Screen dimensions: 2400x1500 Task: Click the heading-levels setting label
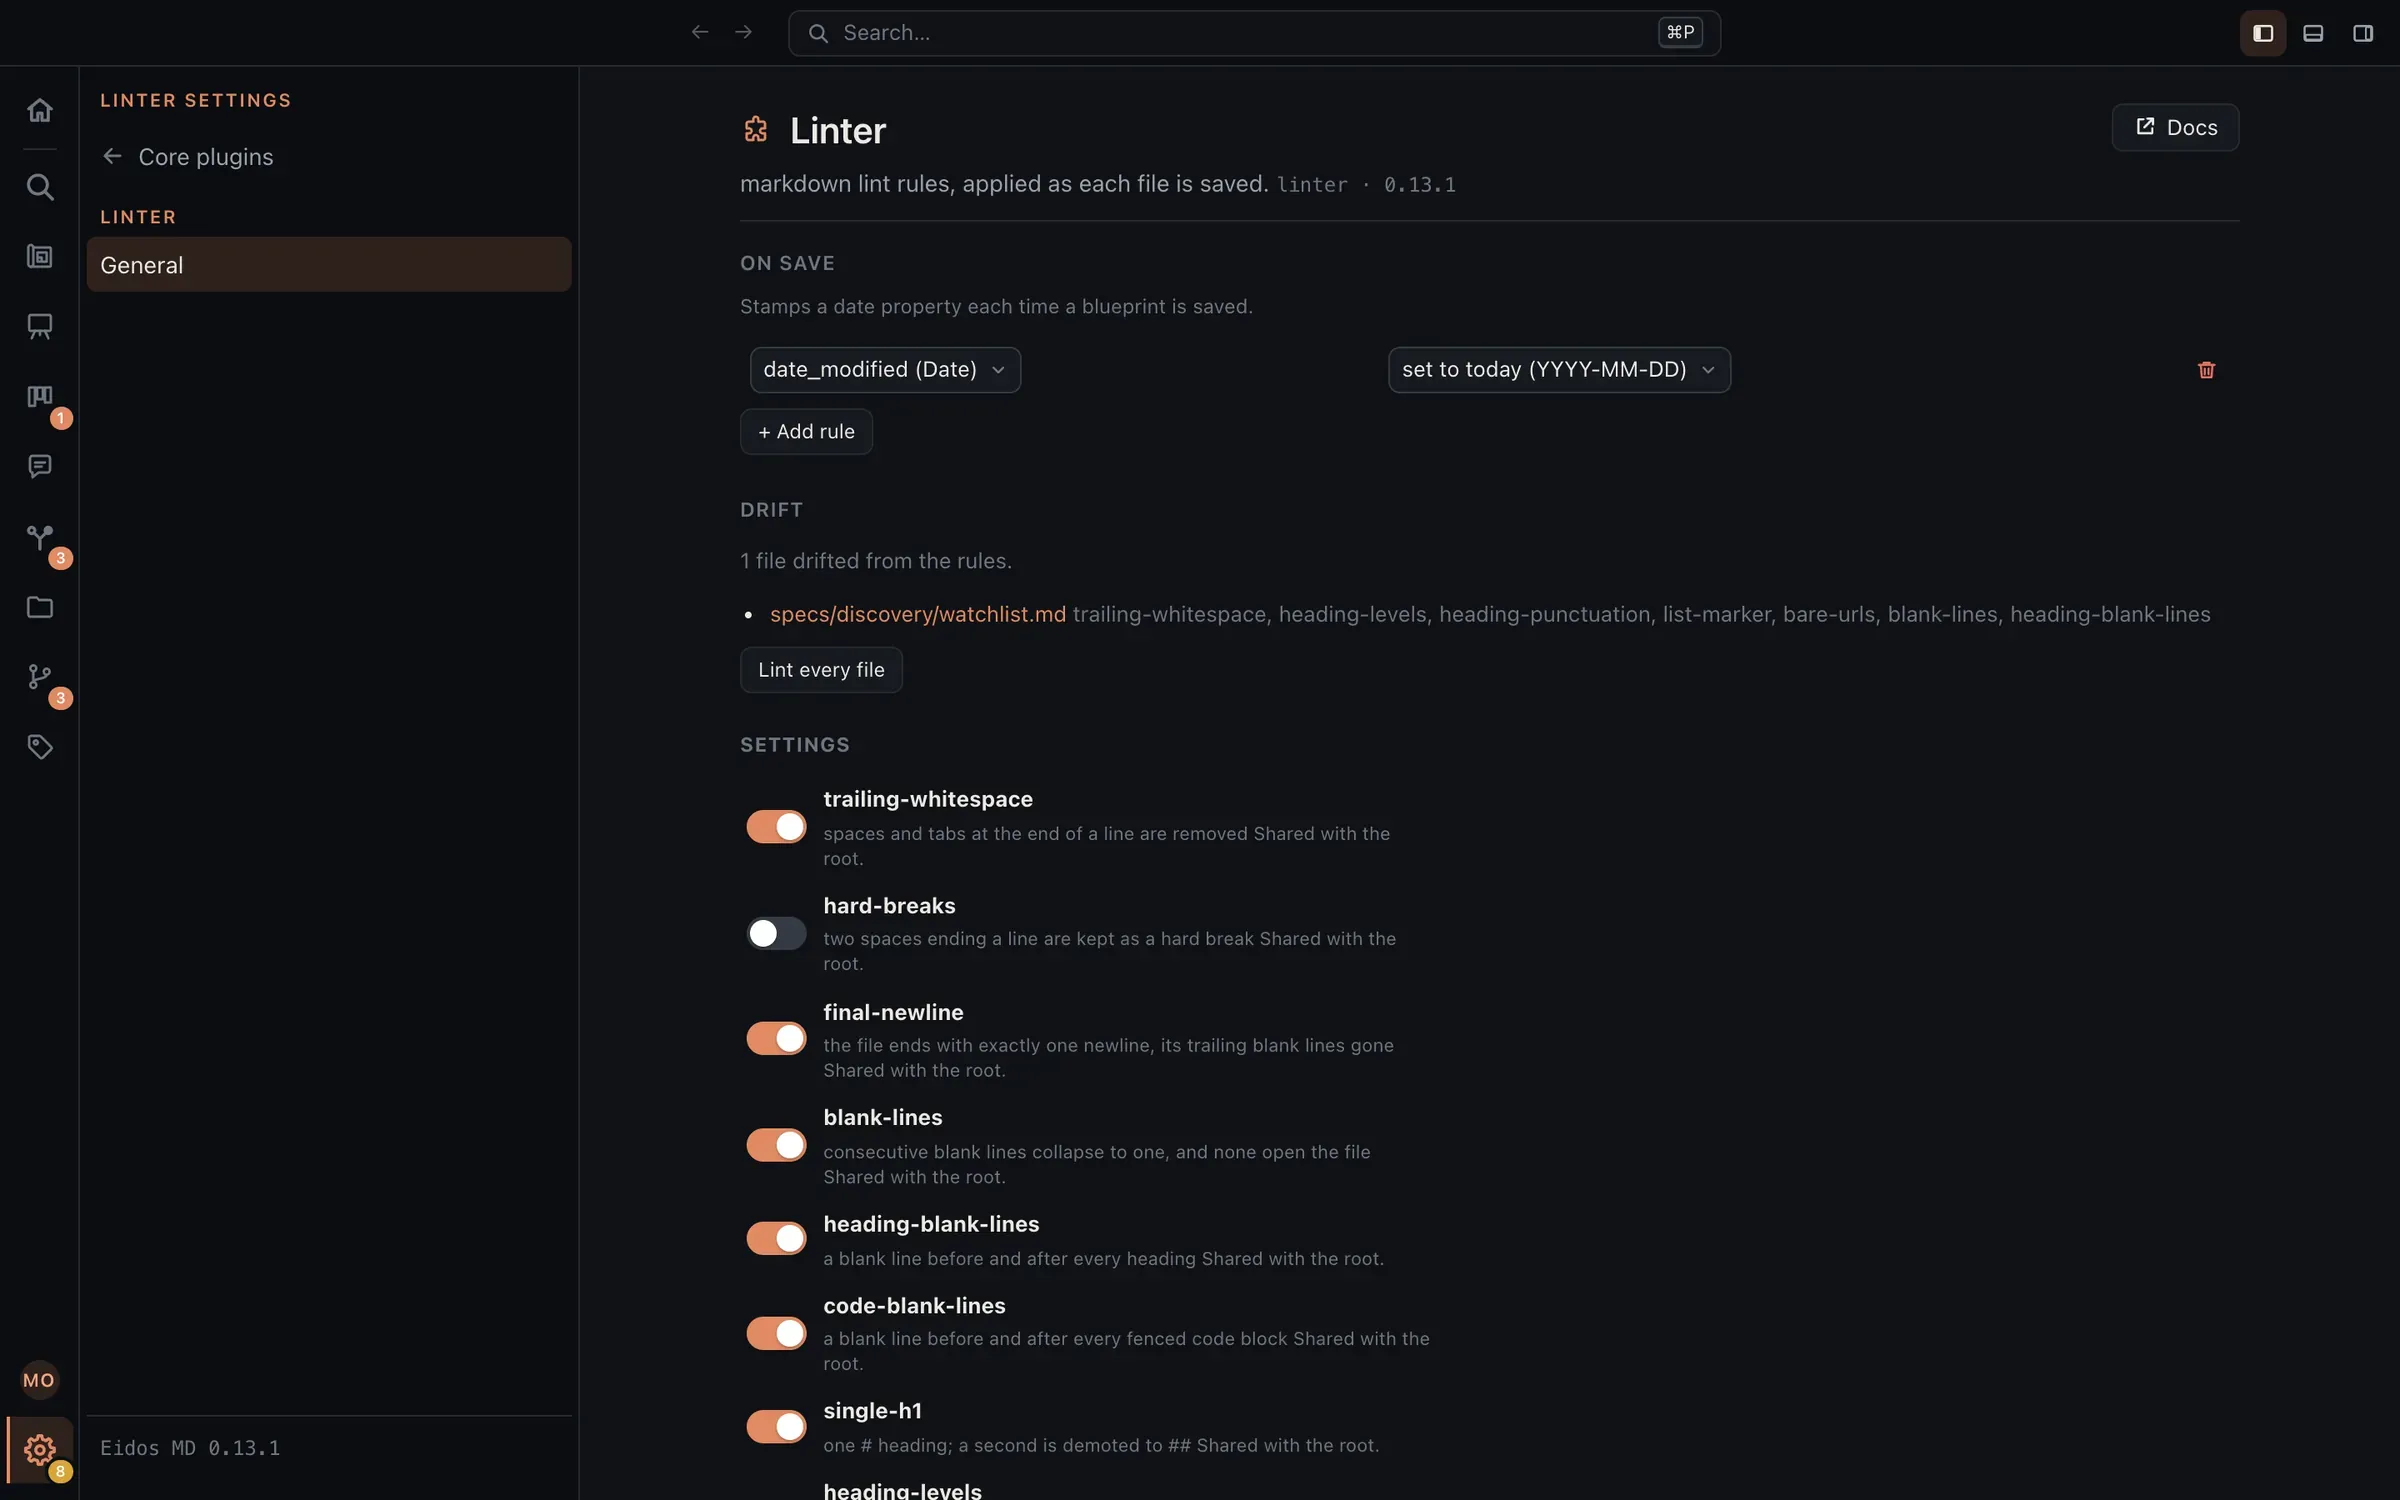(x=902, y=1490)
